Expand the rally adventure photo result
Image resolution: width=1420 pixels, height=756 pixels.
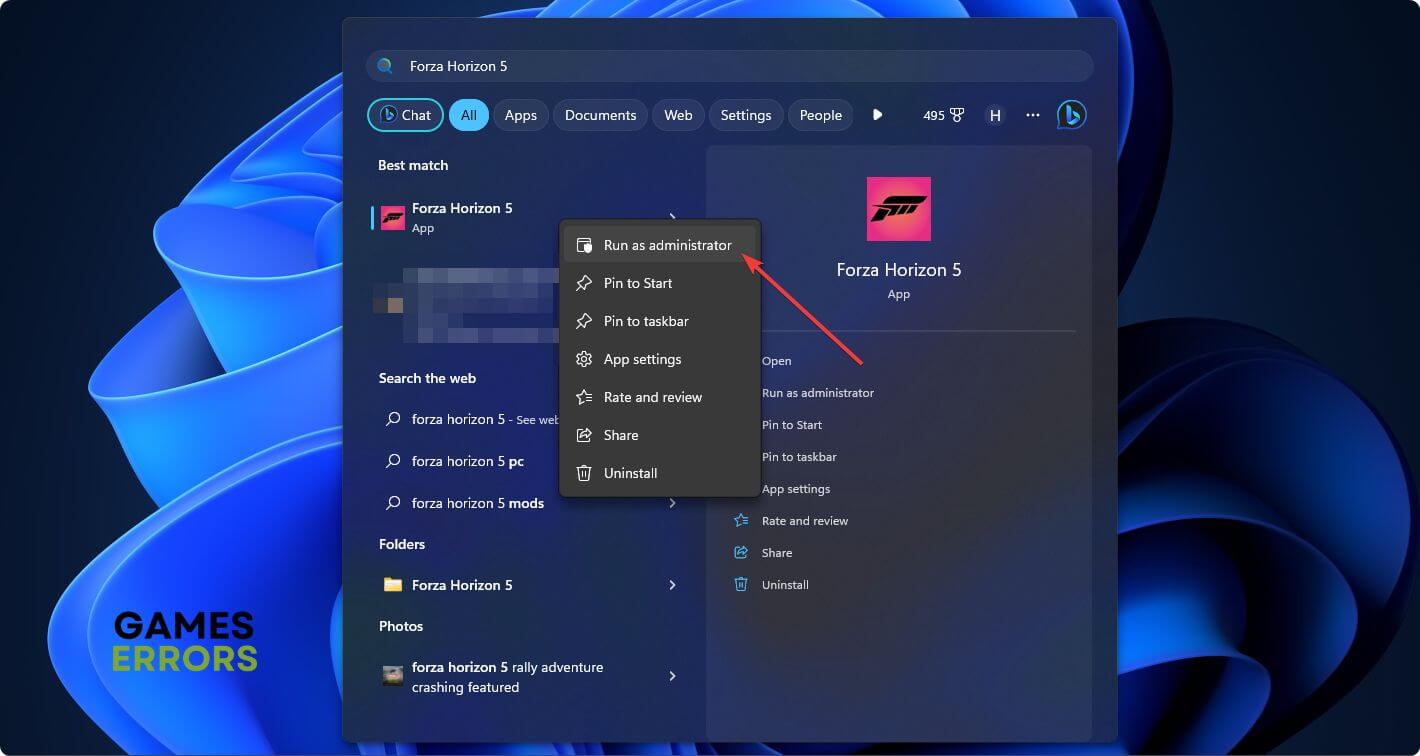672,677
